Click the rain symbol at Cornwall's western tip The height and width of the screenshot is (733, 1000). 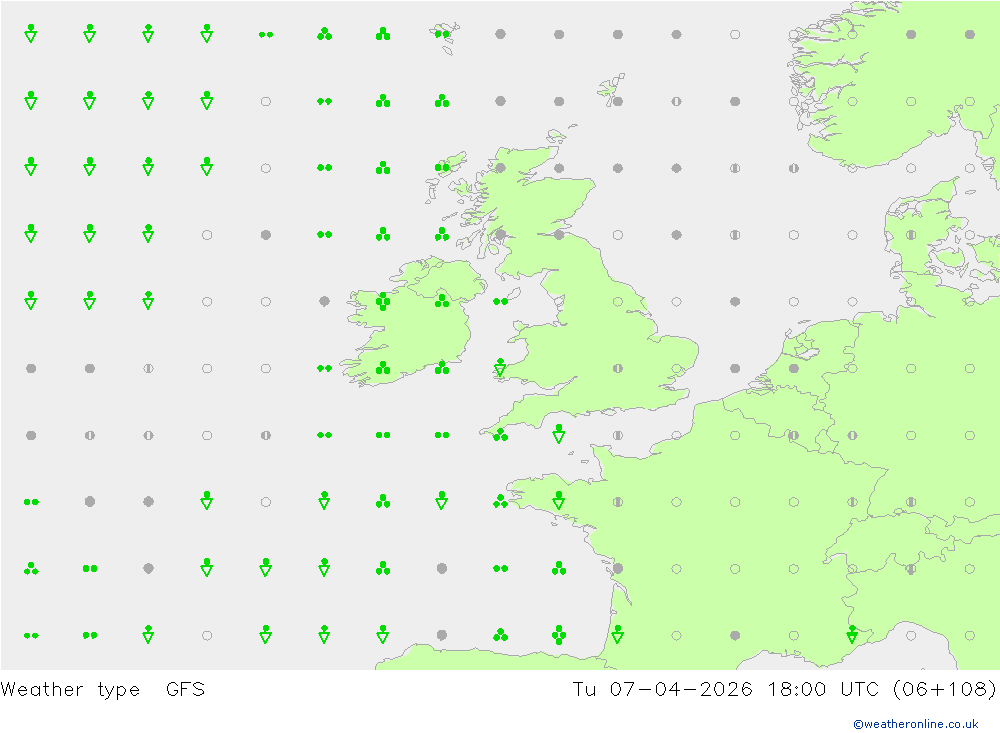(x=500, y=435)
